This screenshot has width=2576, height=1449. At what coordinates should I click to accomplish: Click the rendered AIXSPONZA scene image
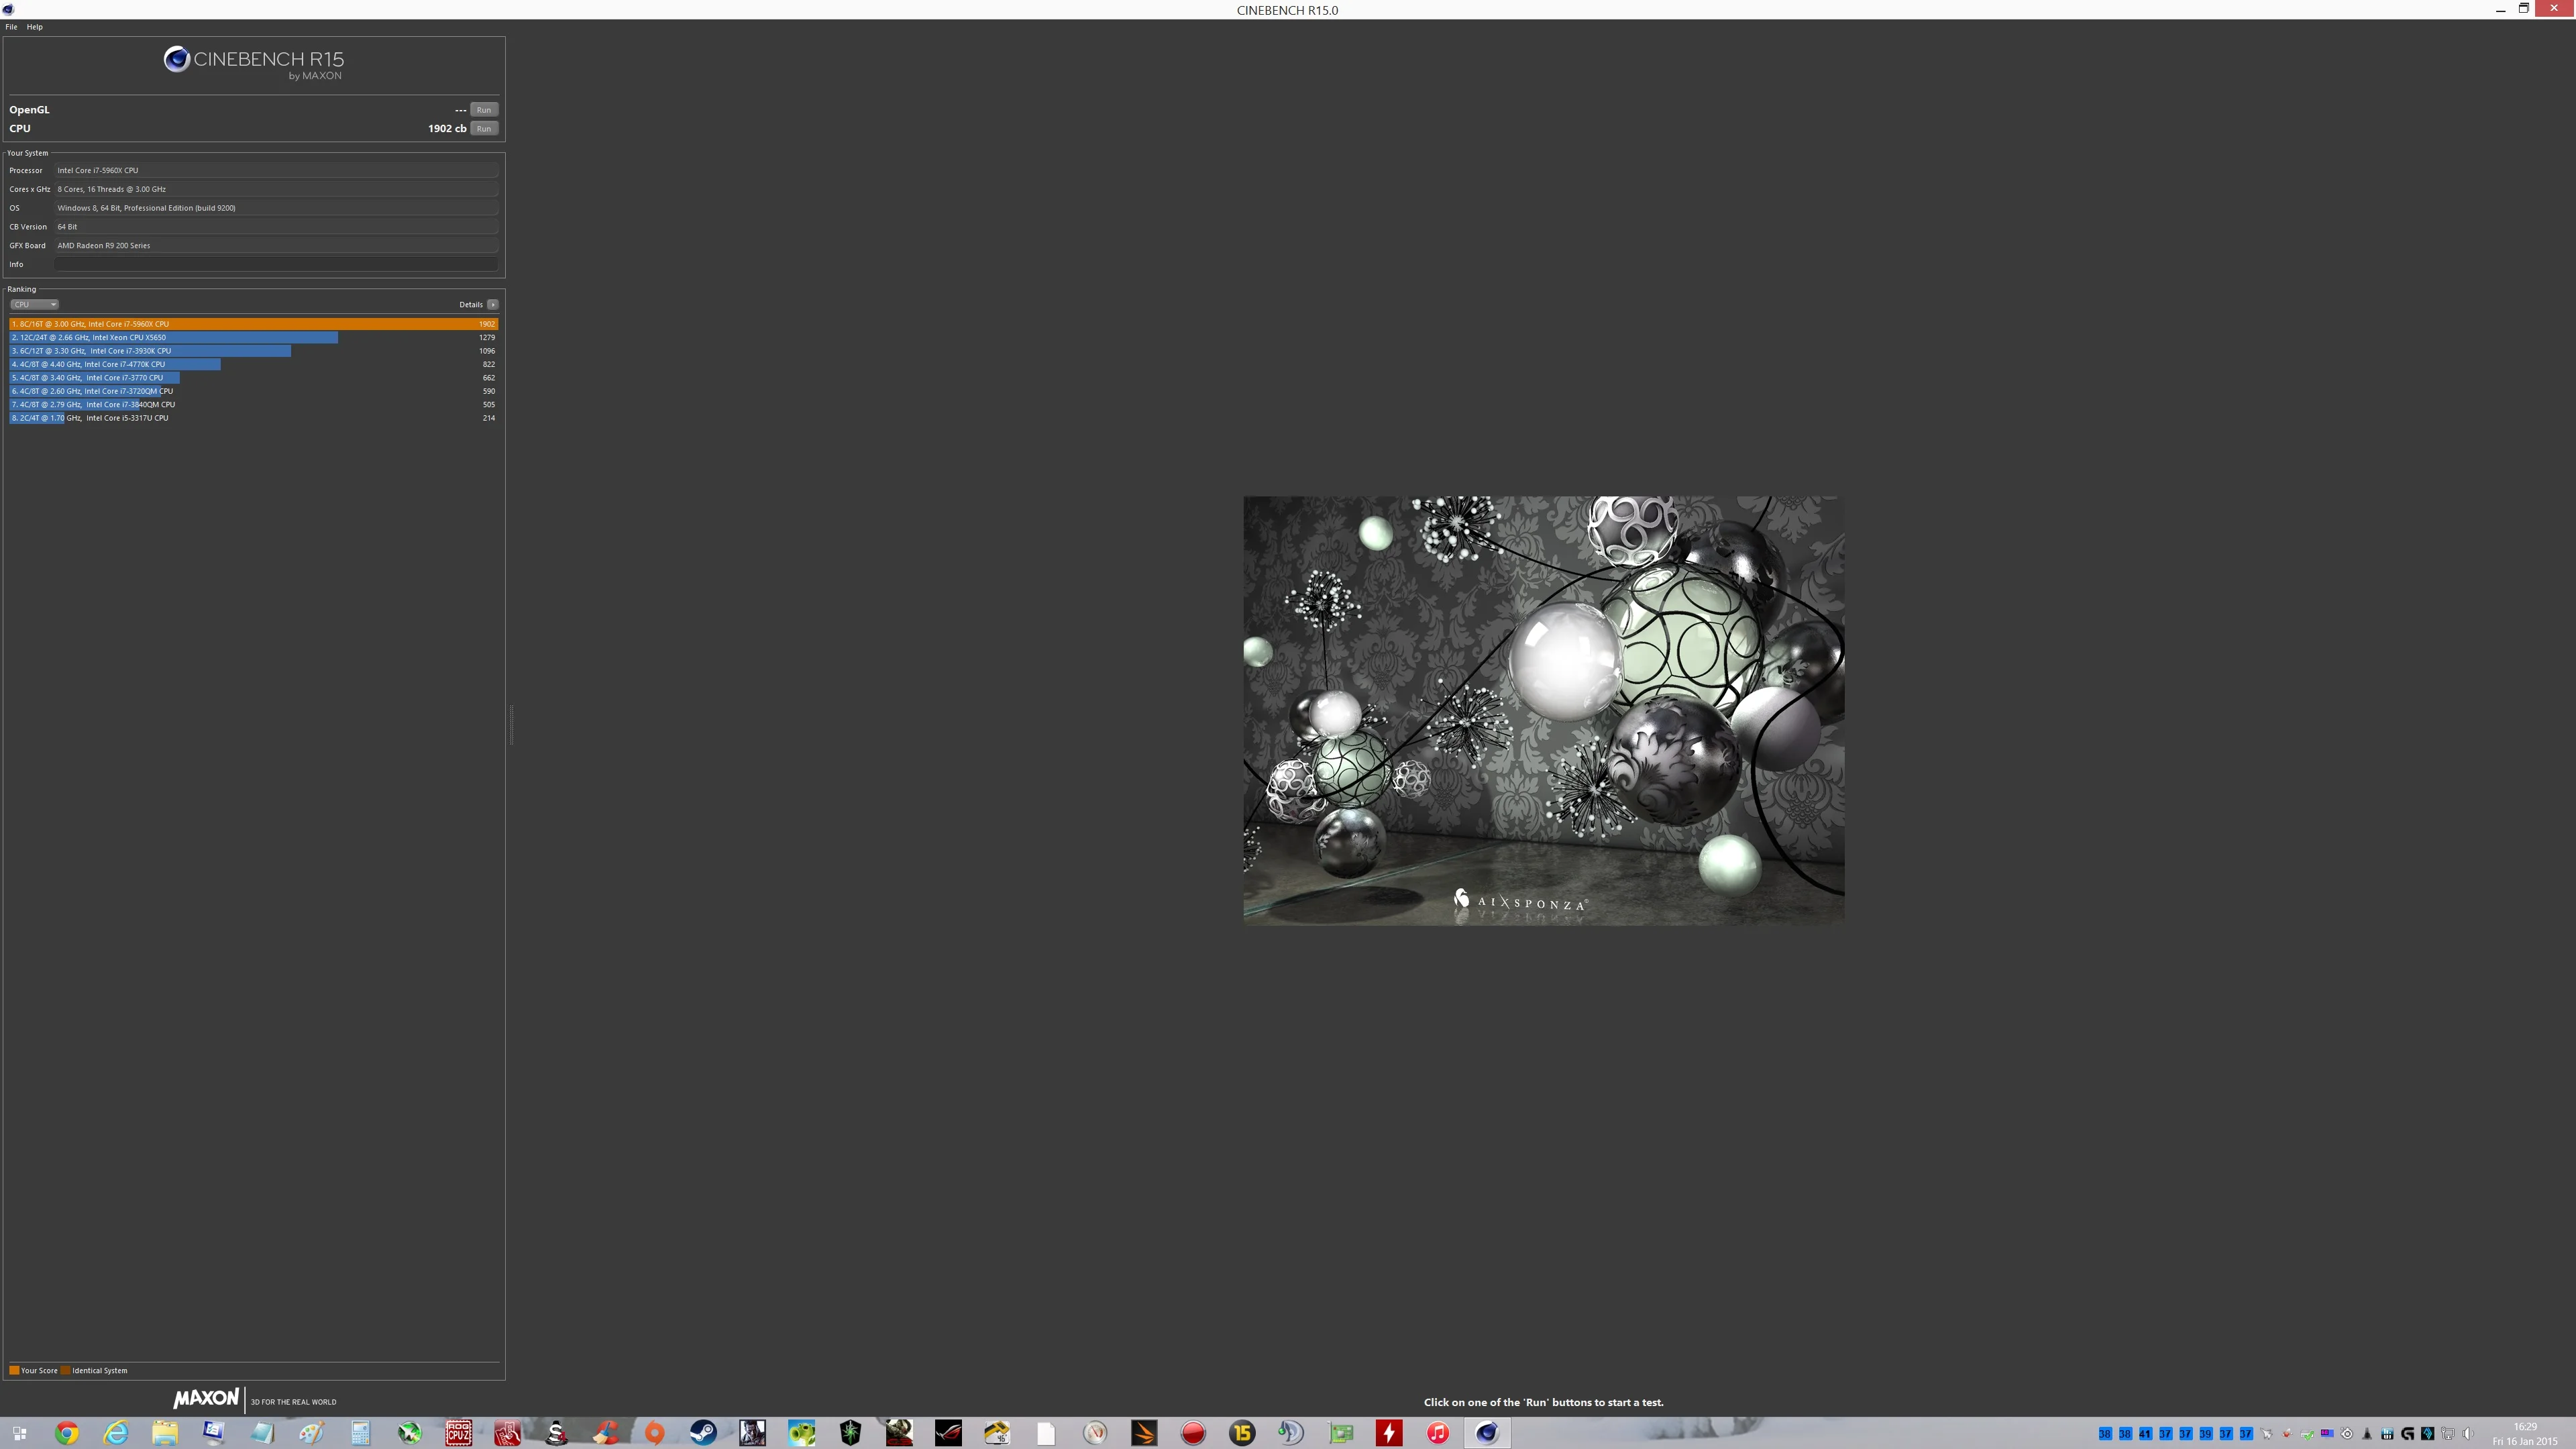tap(1544, 710)
